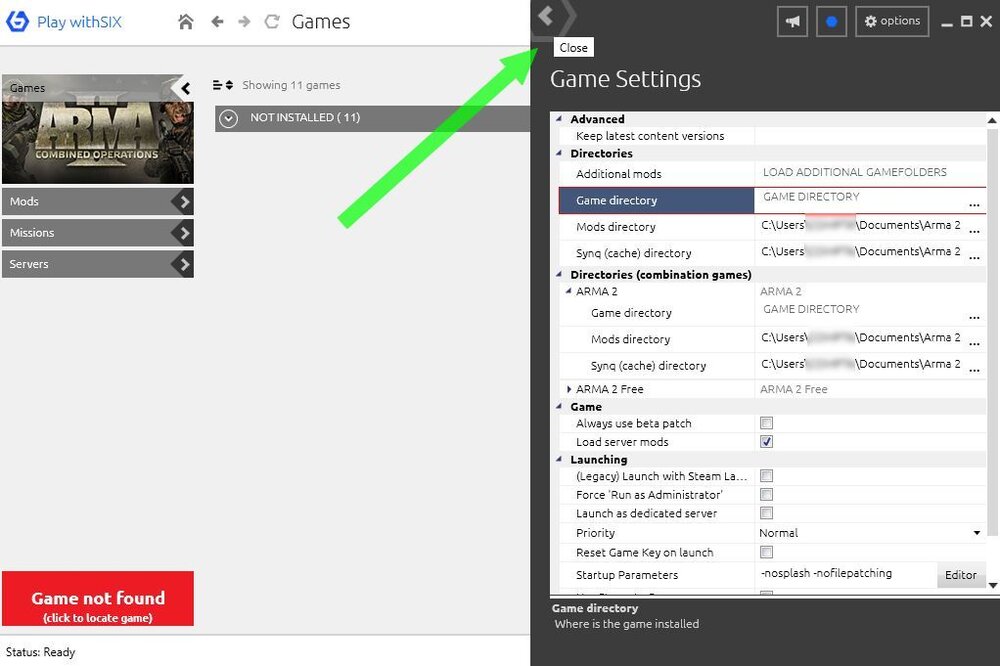
Task: Open the sort/view options icon by Showing games
Action: click(223, 85)
